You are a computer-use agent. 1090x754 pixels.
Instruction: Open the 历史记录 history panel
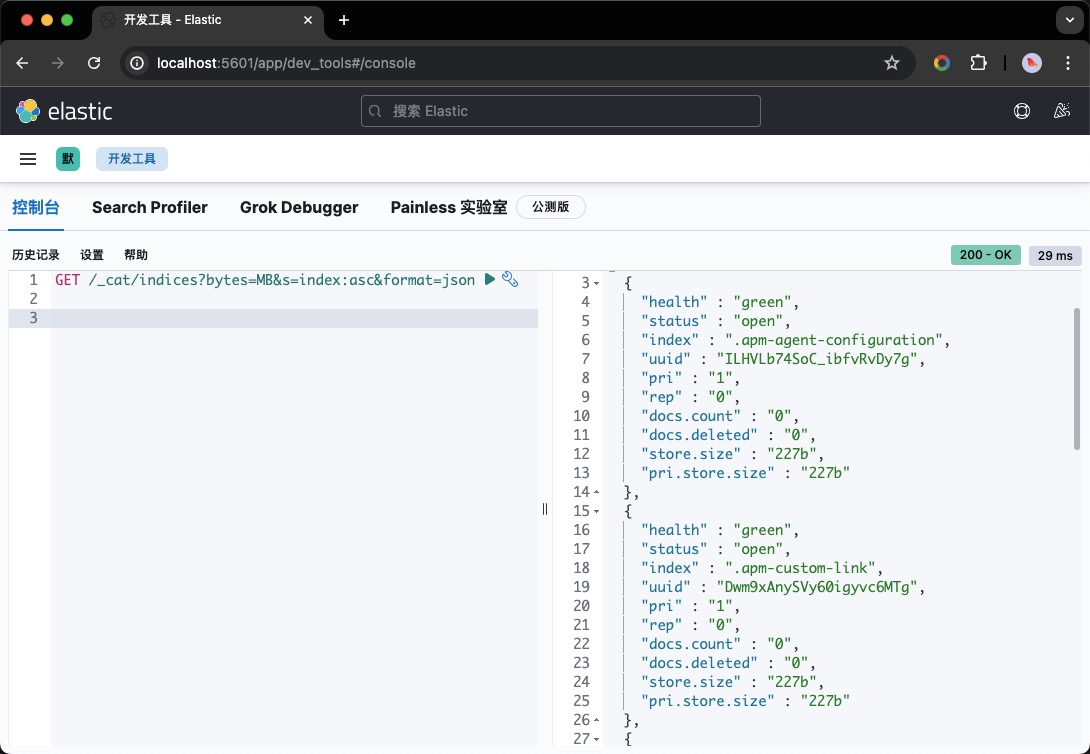pyautogui.click(x=35, y=254)
